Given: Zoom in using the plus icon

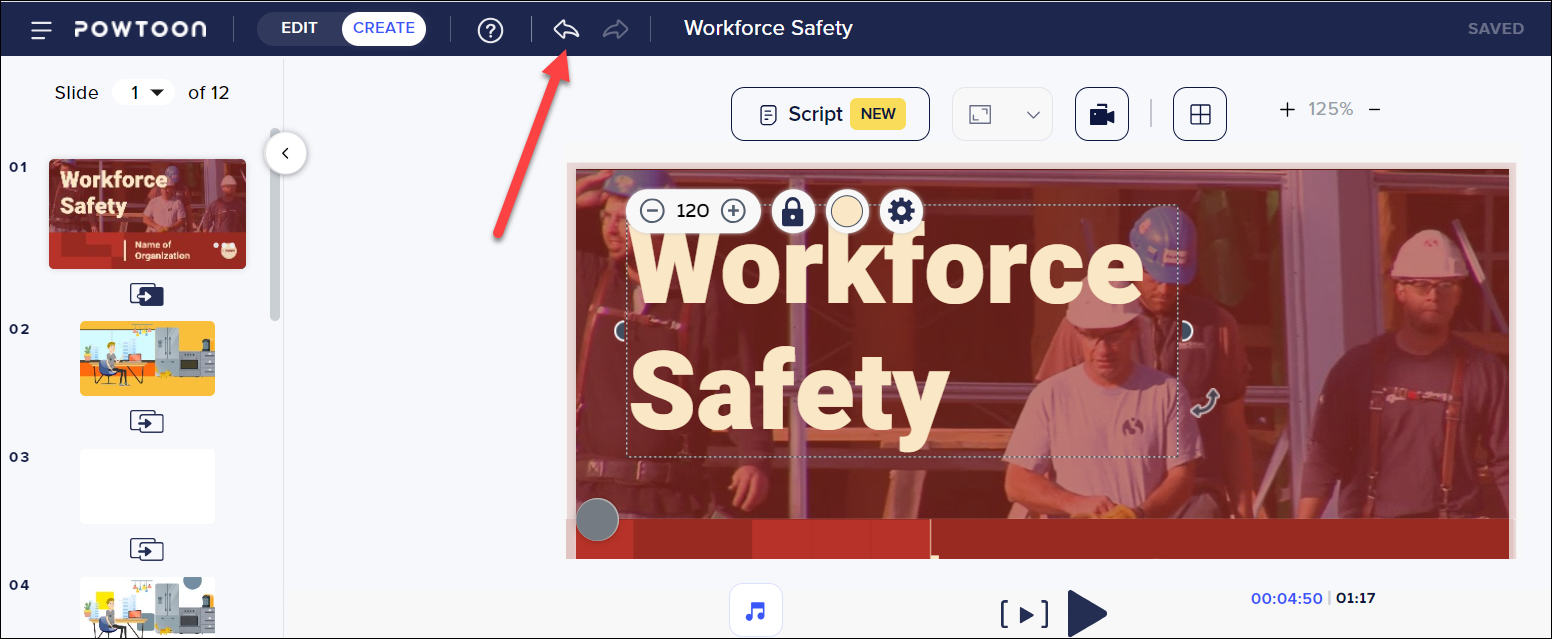Looking at the screenshot, I should [x=1286, y=110].
